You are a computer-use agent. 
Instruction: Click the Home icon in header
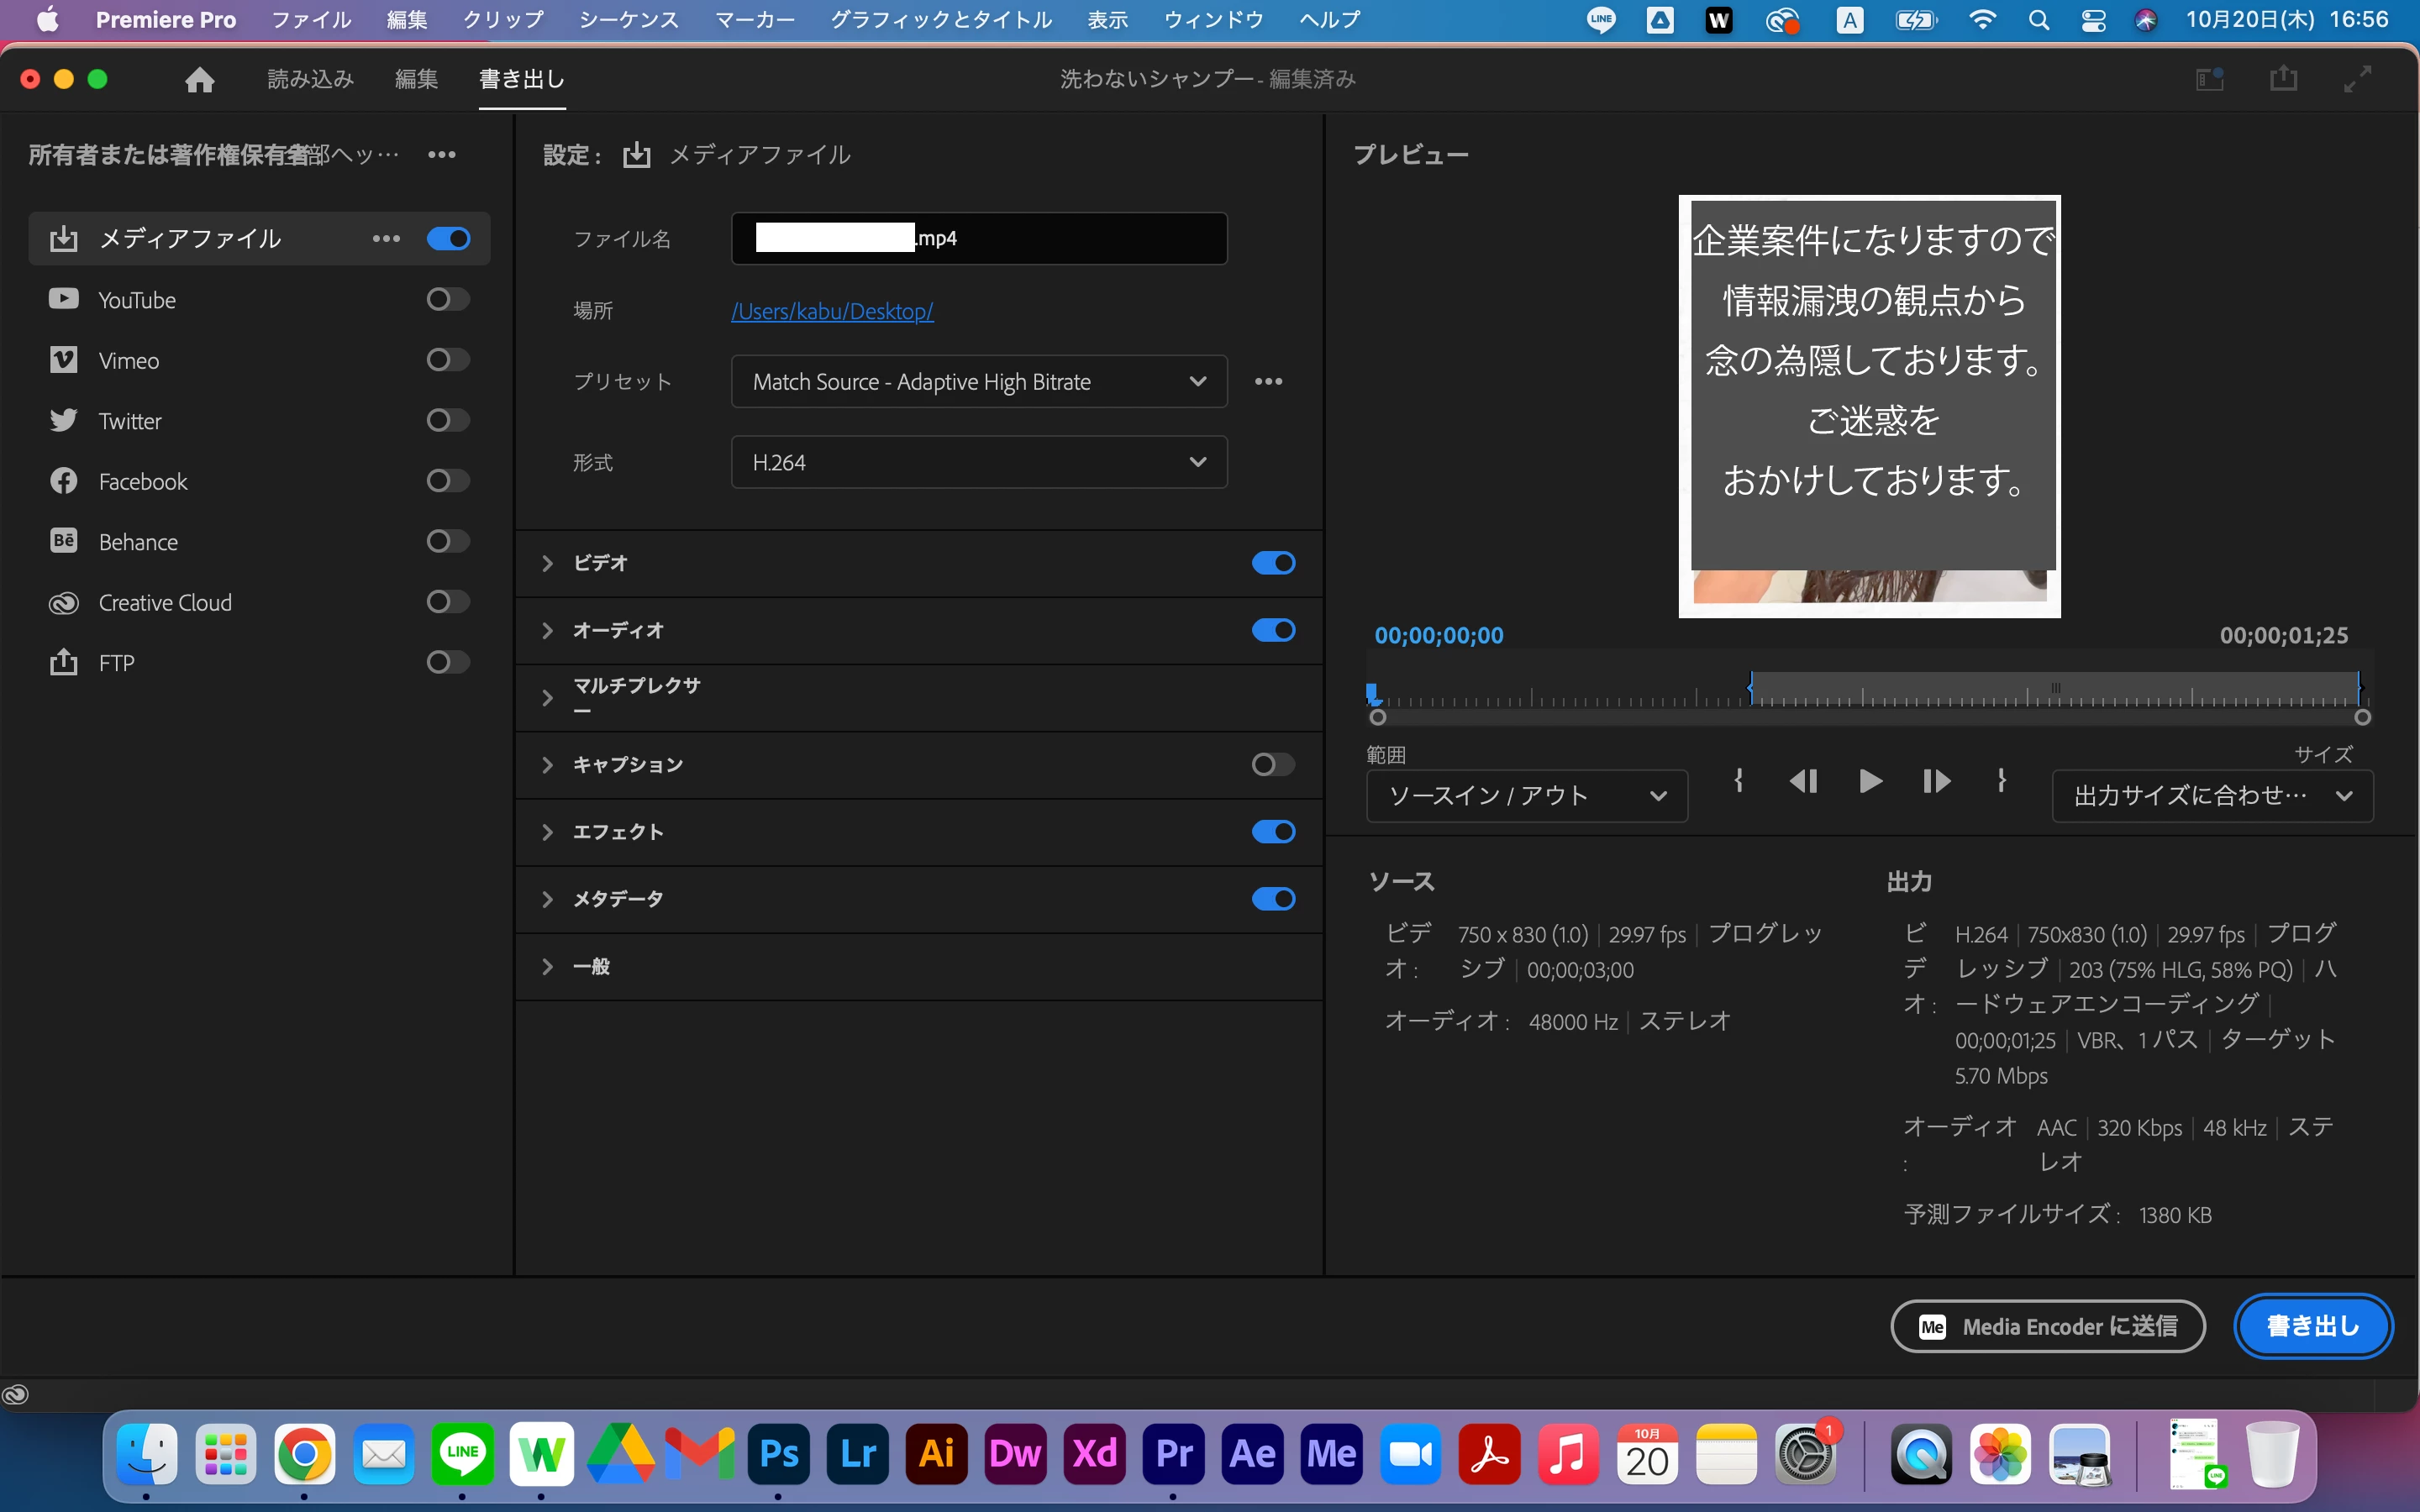199,79
